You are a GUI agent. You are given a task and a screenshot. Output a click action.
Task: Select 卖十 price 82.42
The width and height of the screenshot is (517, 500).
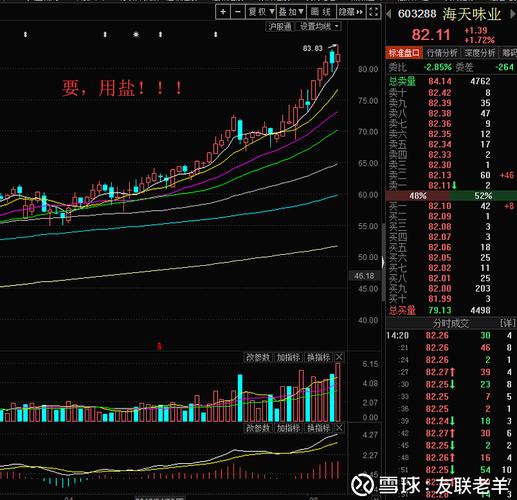[x=440, y=92]
